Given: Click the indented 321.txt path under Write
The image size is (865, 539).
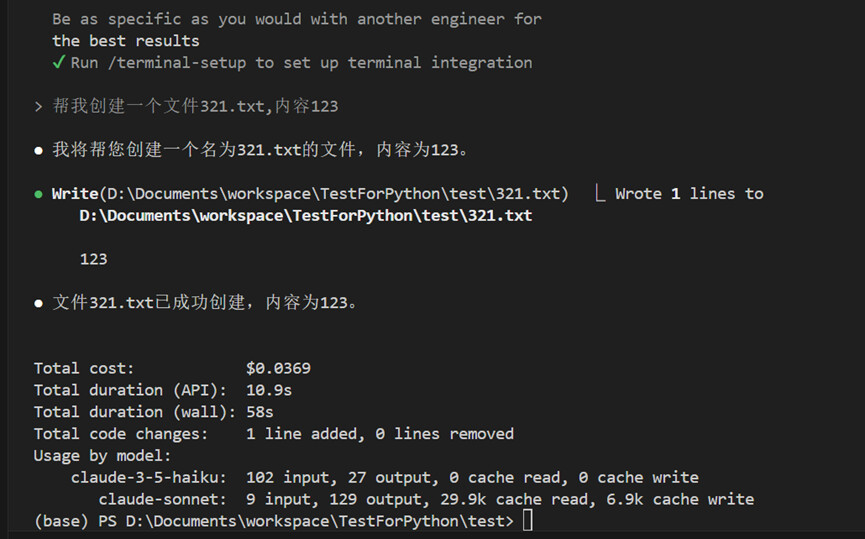Looking at the screenshot, I should pyautogui.click(x=306, y=216).
